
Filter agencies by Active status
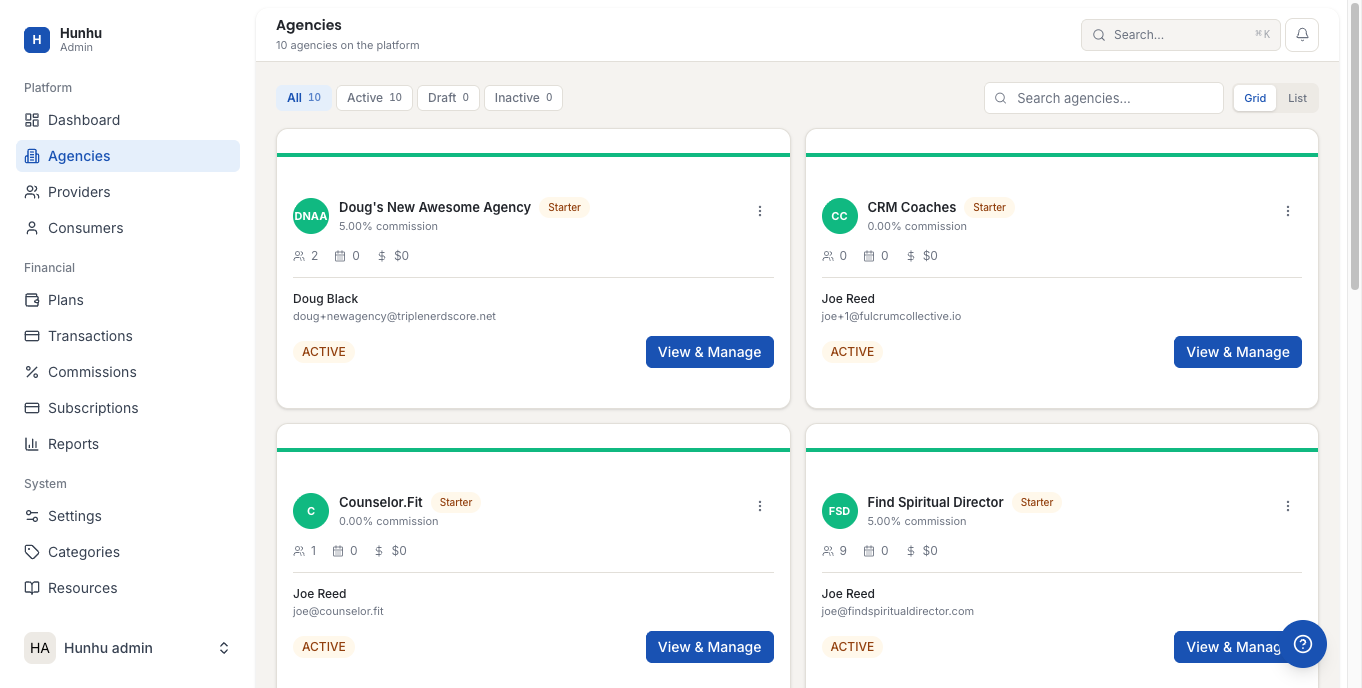(x=374, y=98)
